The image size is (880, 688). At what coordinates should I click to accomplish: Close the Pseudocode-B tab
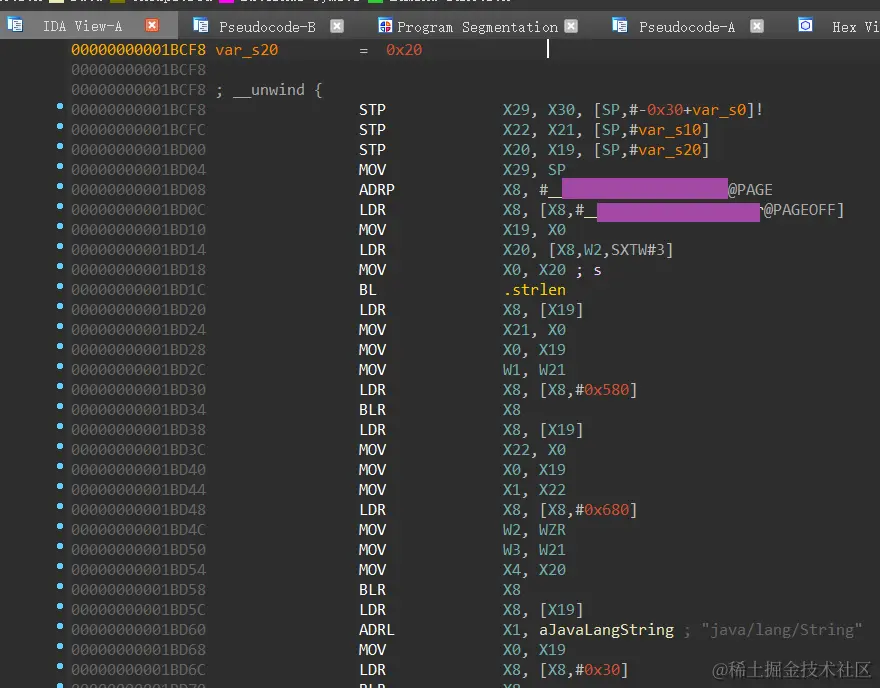coord(337,26)
